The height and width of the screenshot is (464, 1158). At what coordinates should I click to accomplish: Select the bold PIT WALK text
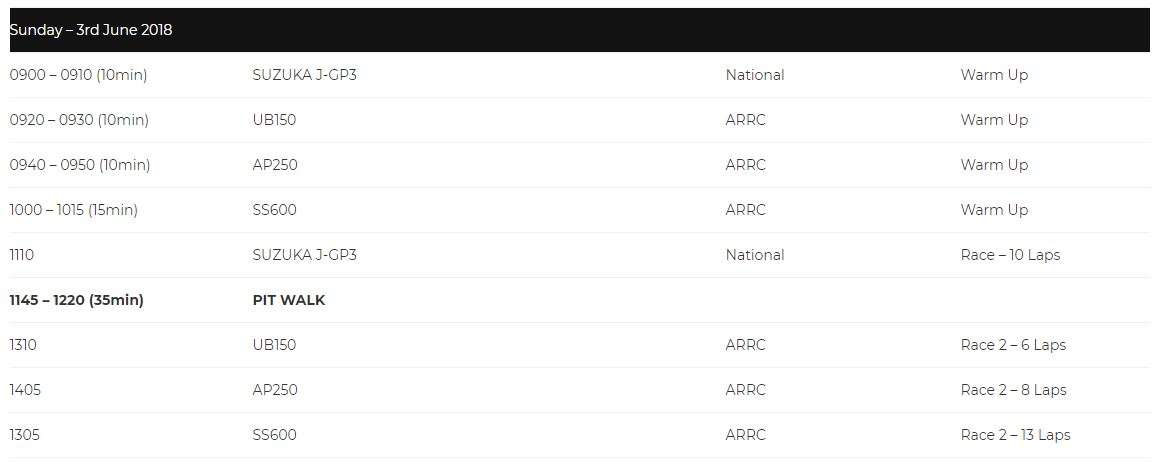[x=289, y=300]
